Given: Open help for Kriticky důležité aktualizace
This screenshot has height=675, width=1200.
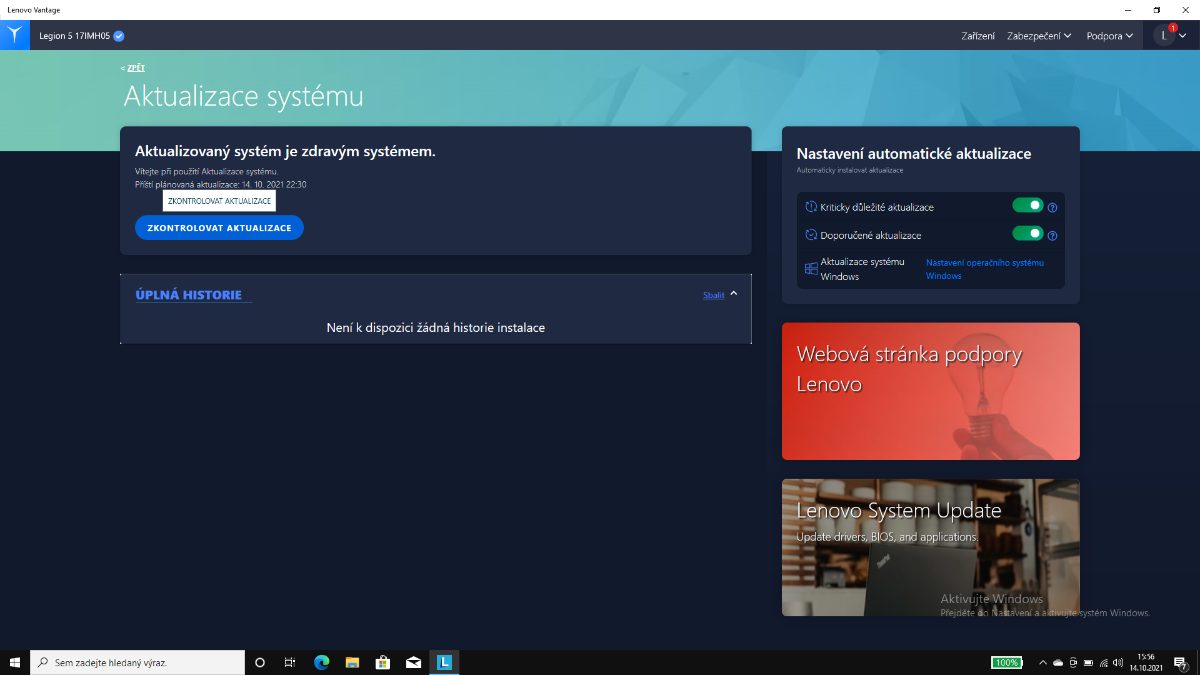Looking at the screenshot, I should (x=1052, y=208).
